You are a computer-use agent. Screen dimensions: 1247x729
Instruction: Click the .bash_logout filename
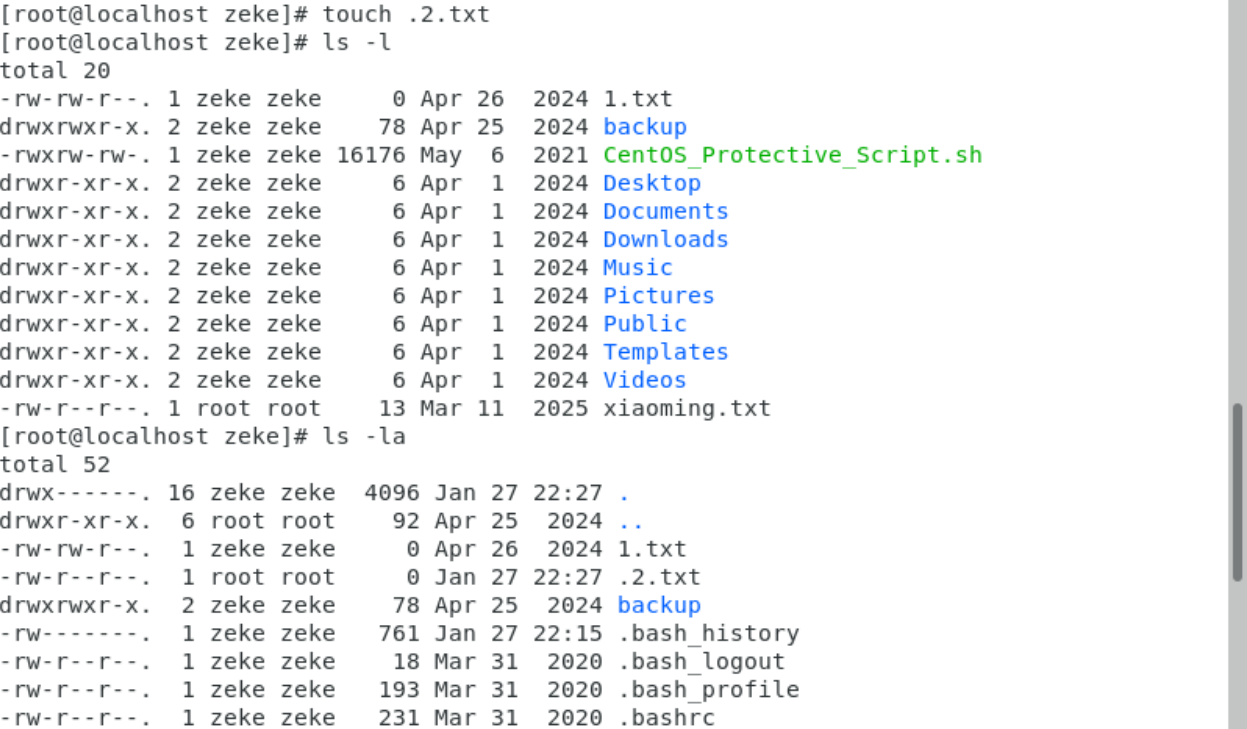(x=700, y=661)
